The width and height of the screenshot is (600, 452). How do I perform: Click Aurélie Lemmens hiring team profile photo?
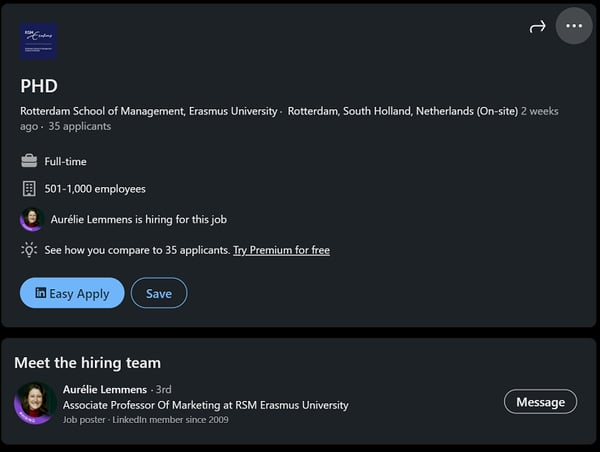(x=35, y=403)
